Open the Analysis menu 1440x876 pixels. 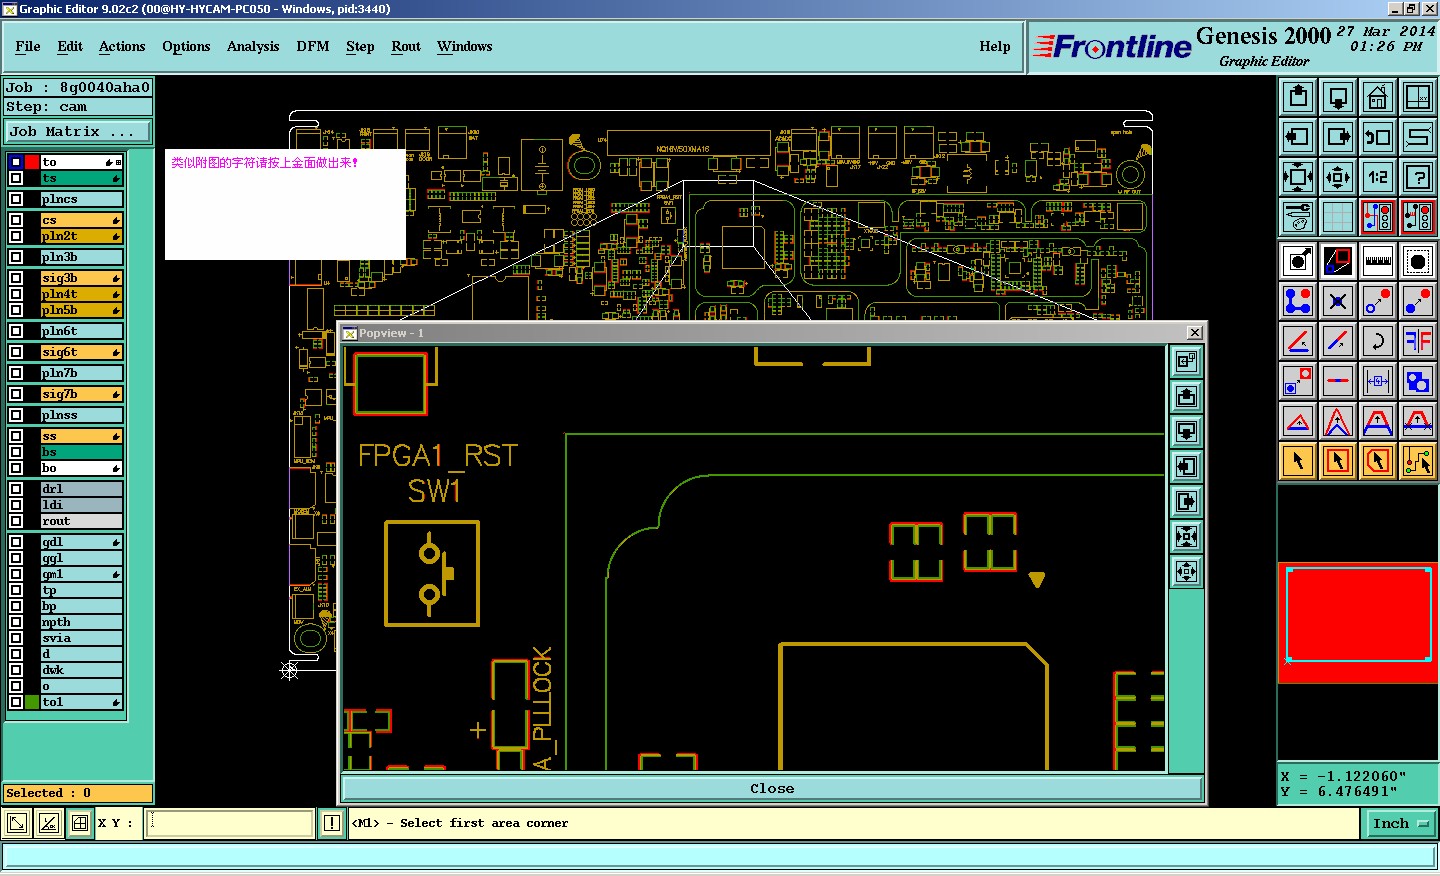(252, 46)
